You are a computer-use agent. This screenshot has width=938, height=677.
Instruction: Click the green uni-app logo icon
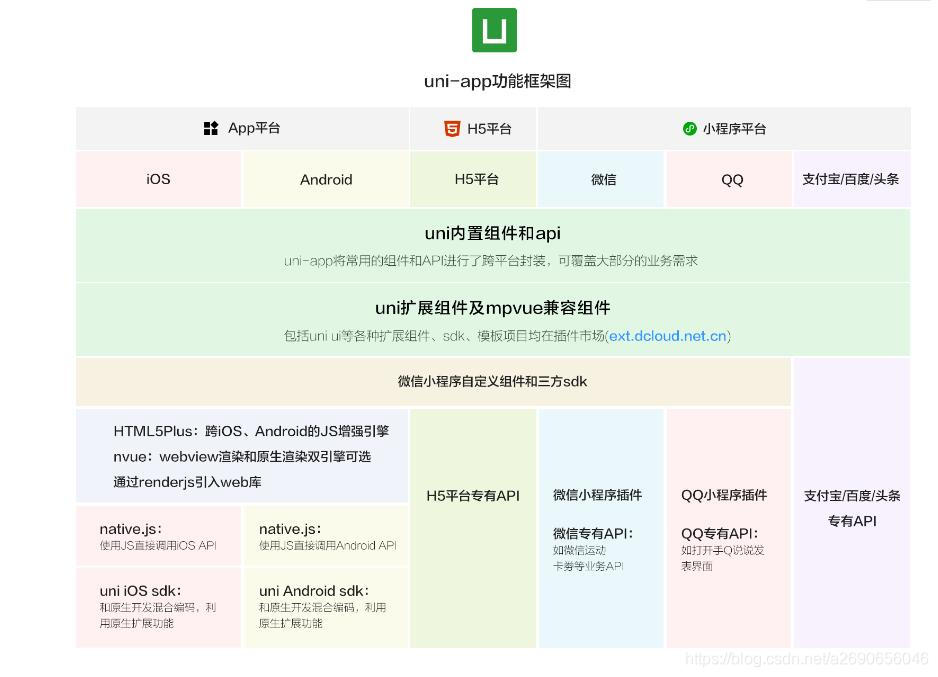[494, 30]
